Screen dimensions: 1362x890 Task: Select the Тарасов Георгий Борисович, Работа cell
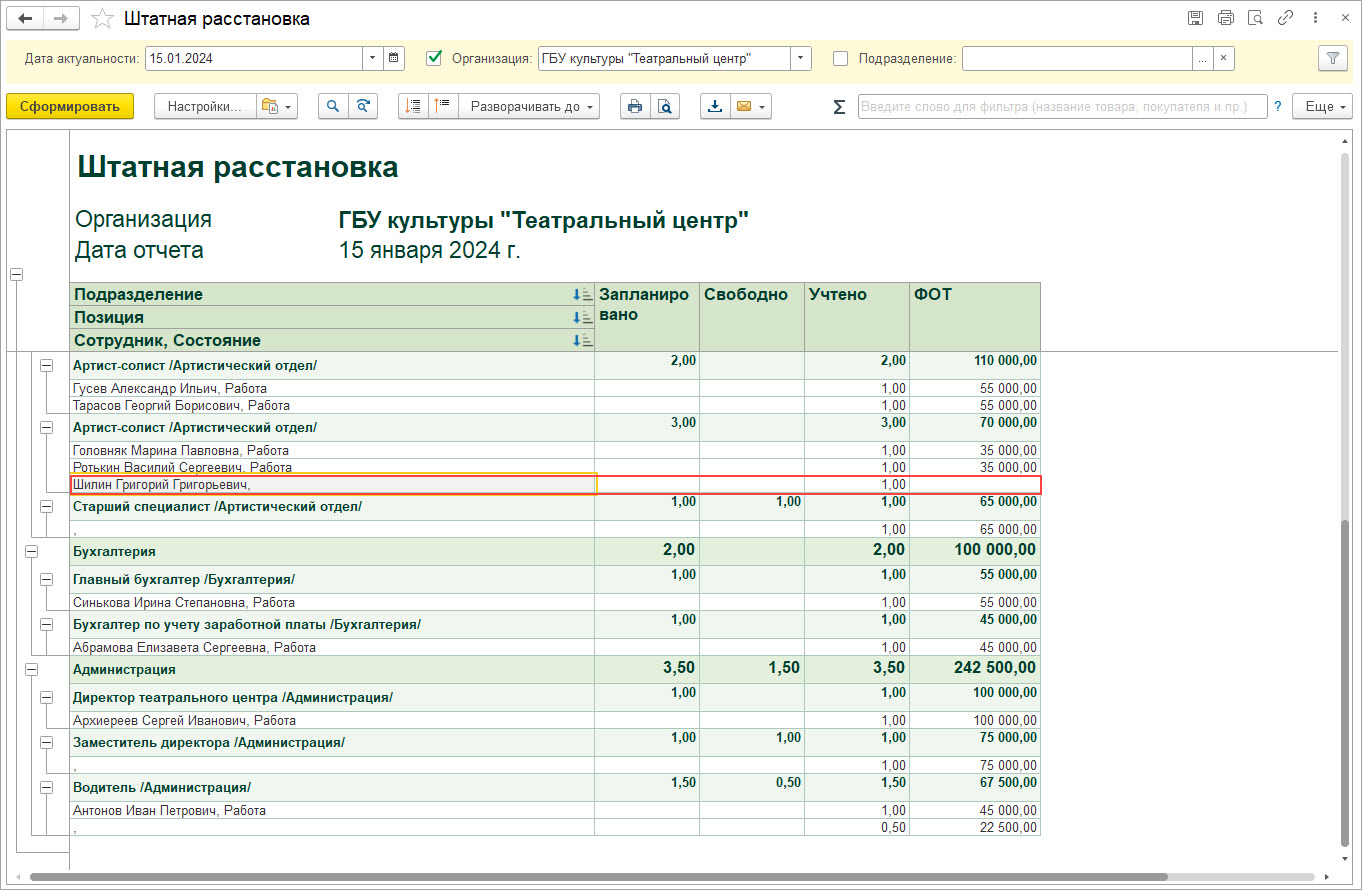[332, 405]
